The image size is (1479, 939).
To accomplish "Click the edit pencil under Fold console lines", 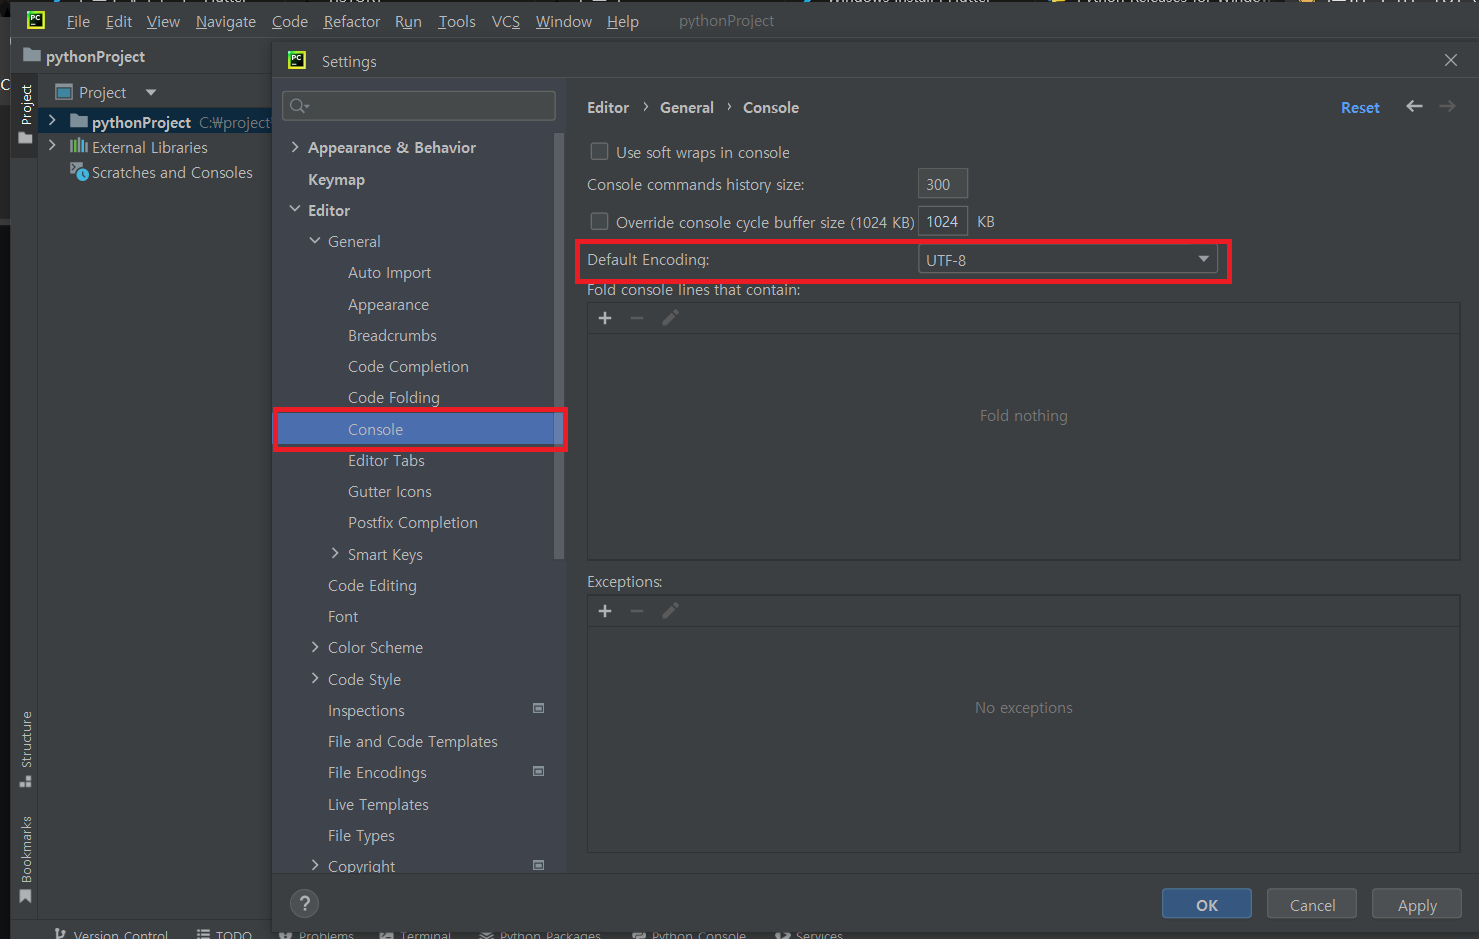I will tap(670, 318).
